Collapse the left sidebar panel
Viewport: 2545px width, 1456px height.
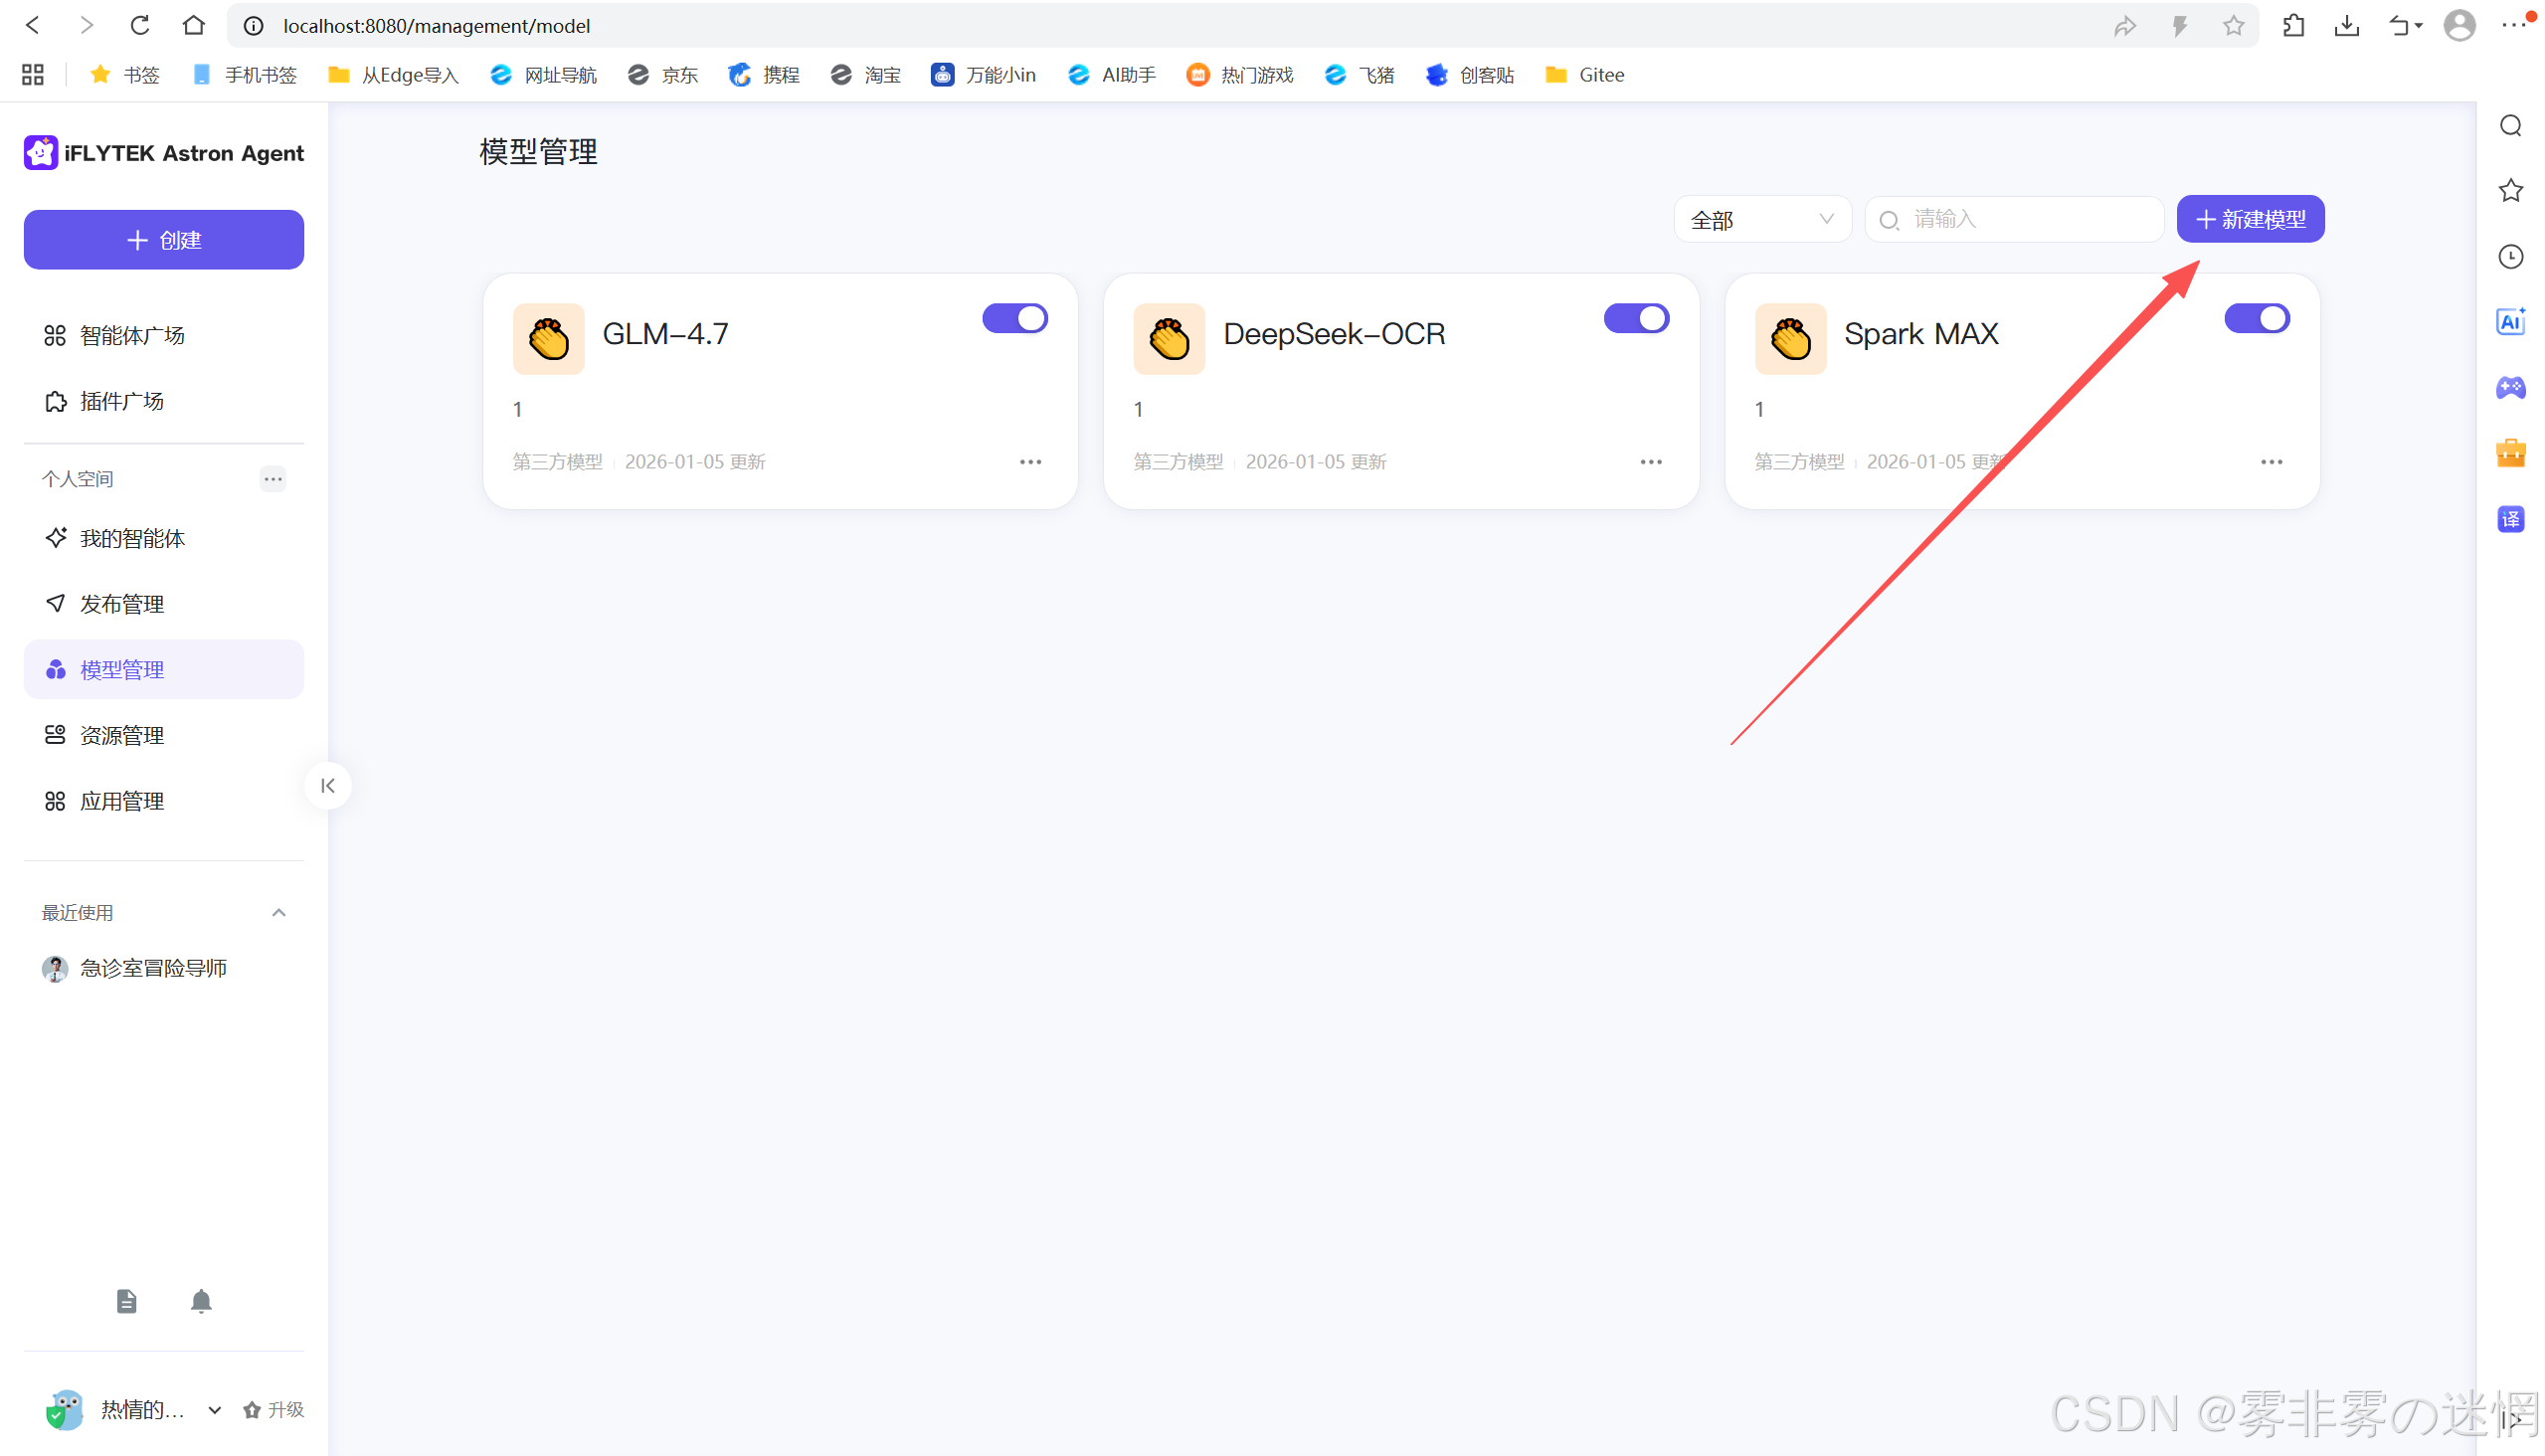(328, 786)
